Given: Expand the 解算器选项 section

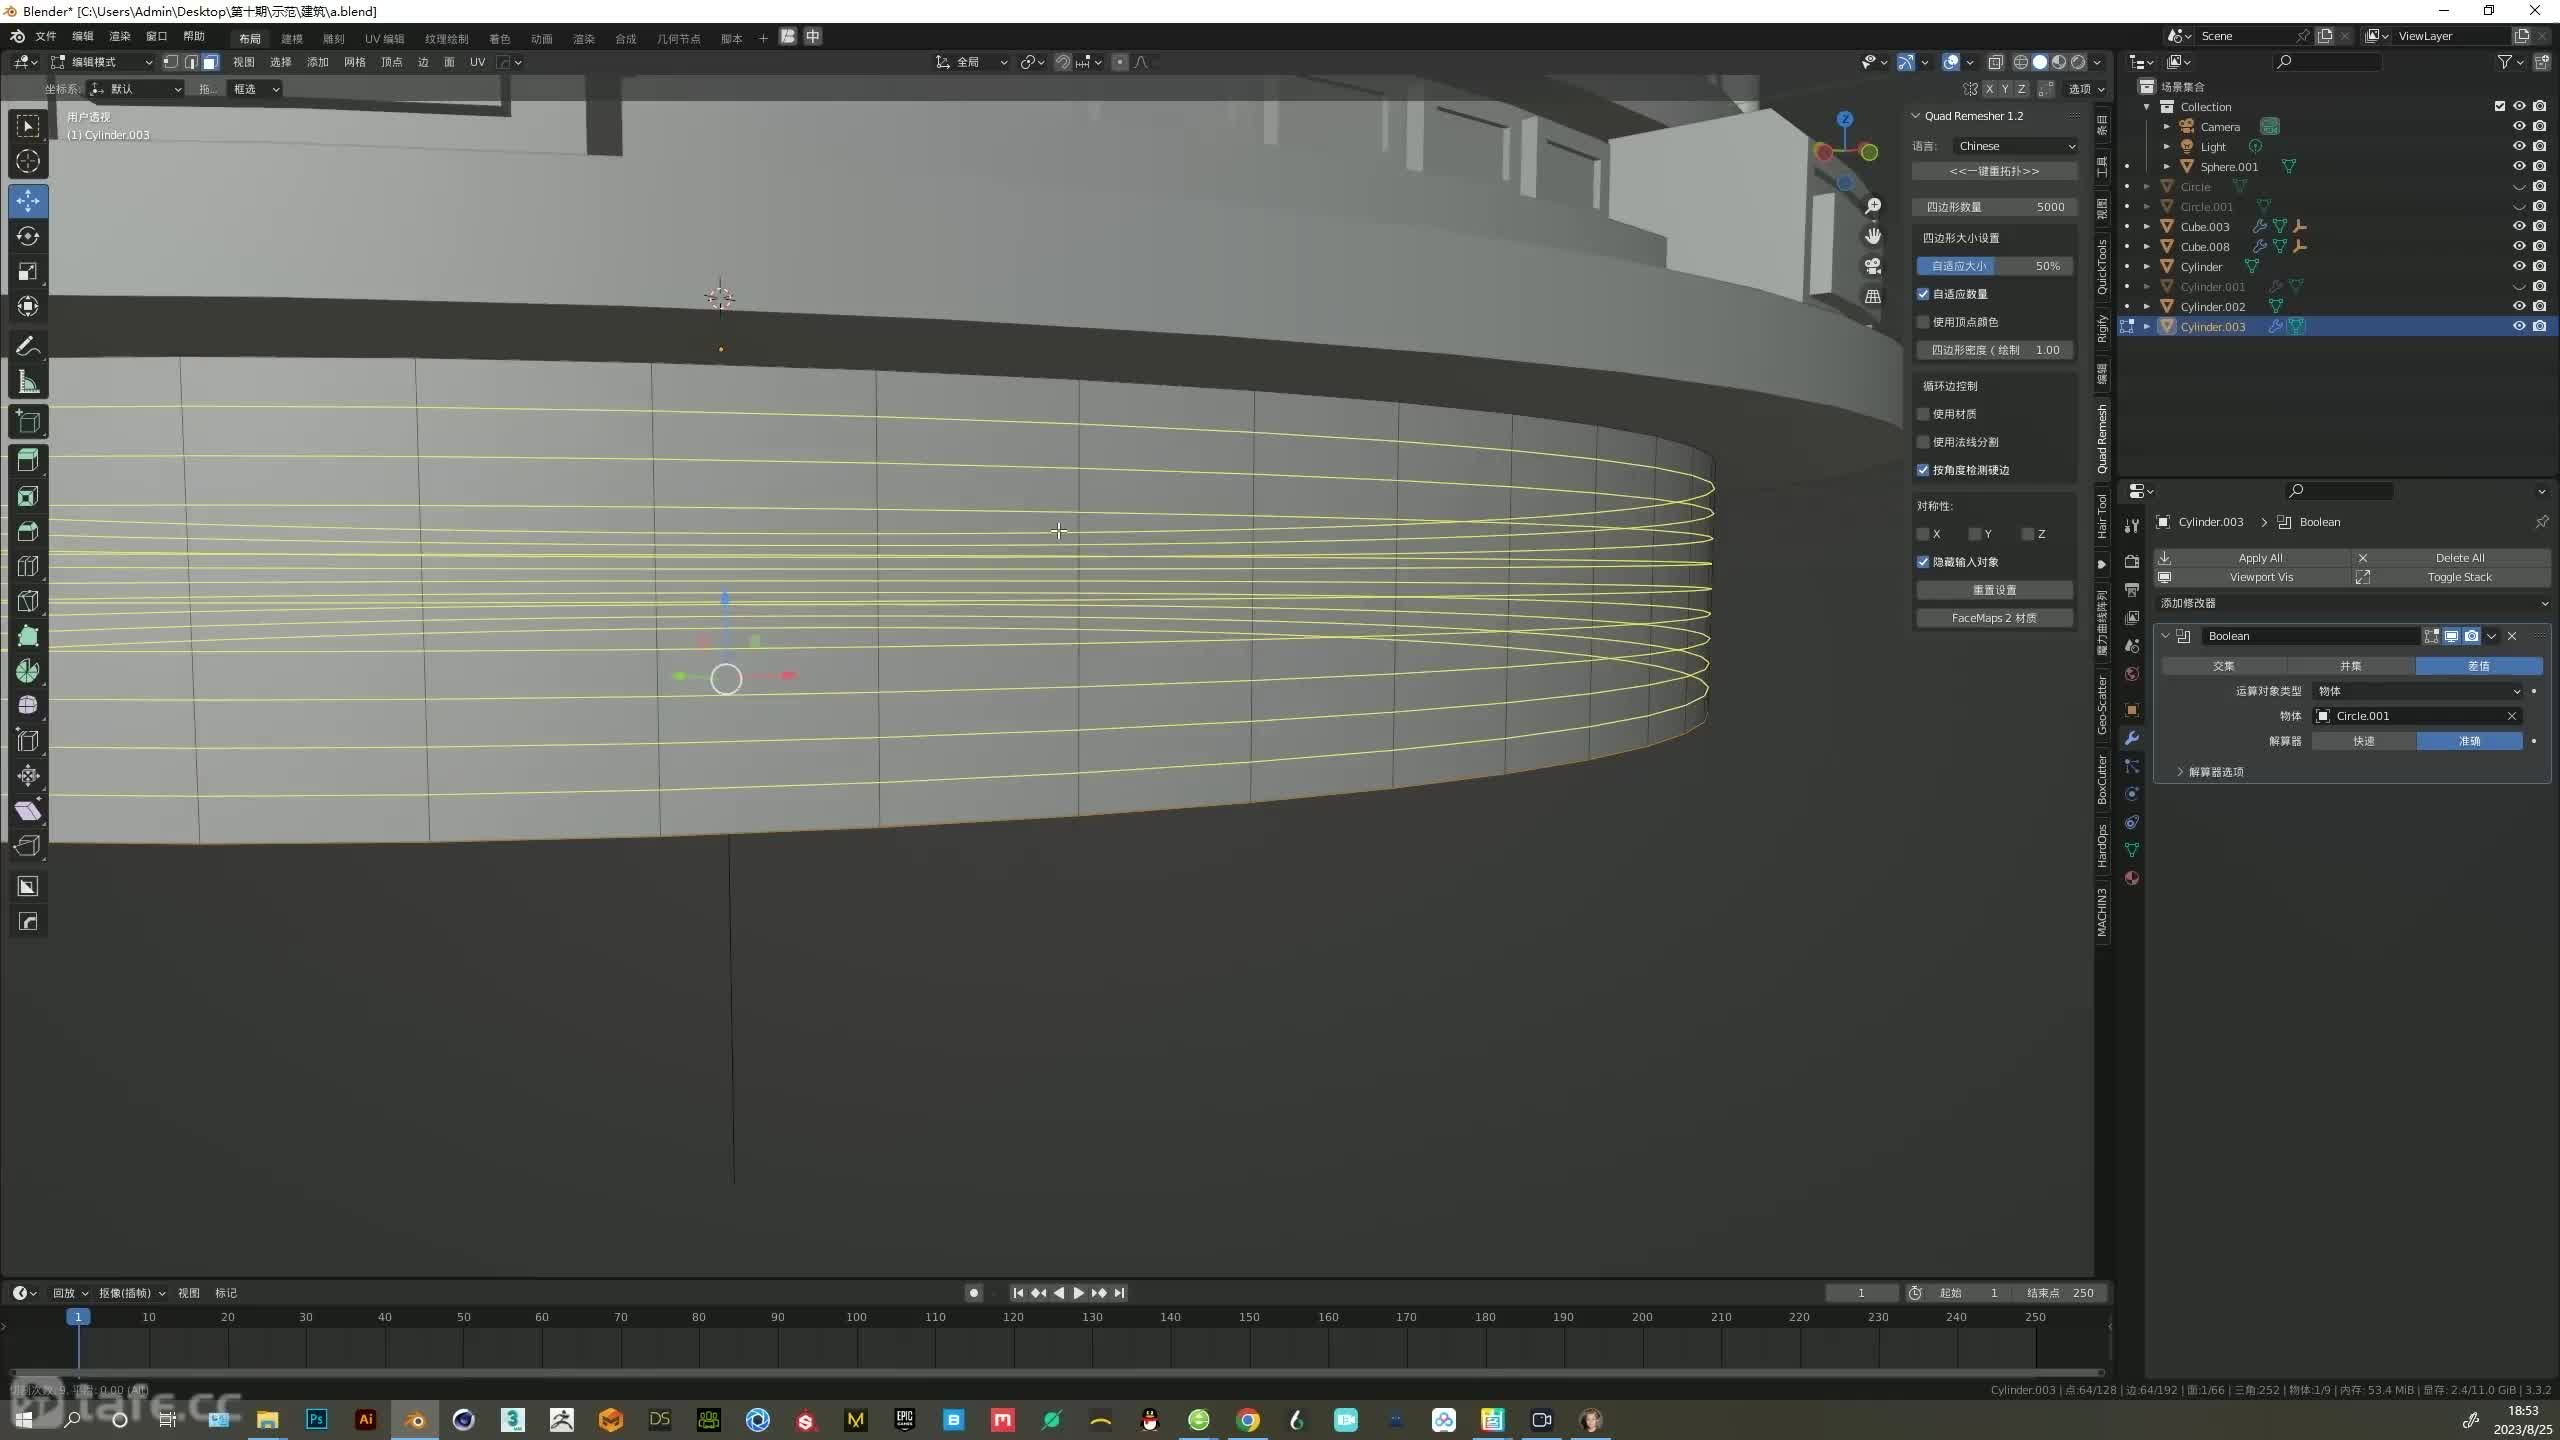Looking at the screenshot, I should pos(2215,772).
